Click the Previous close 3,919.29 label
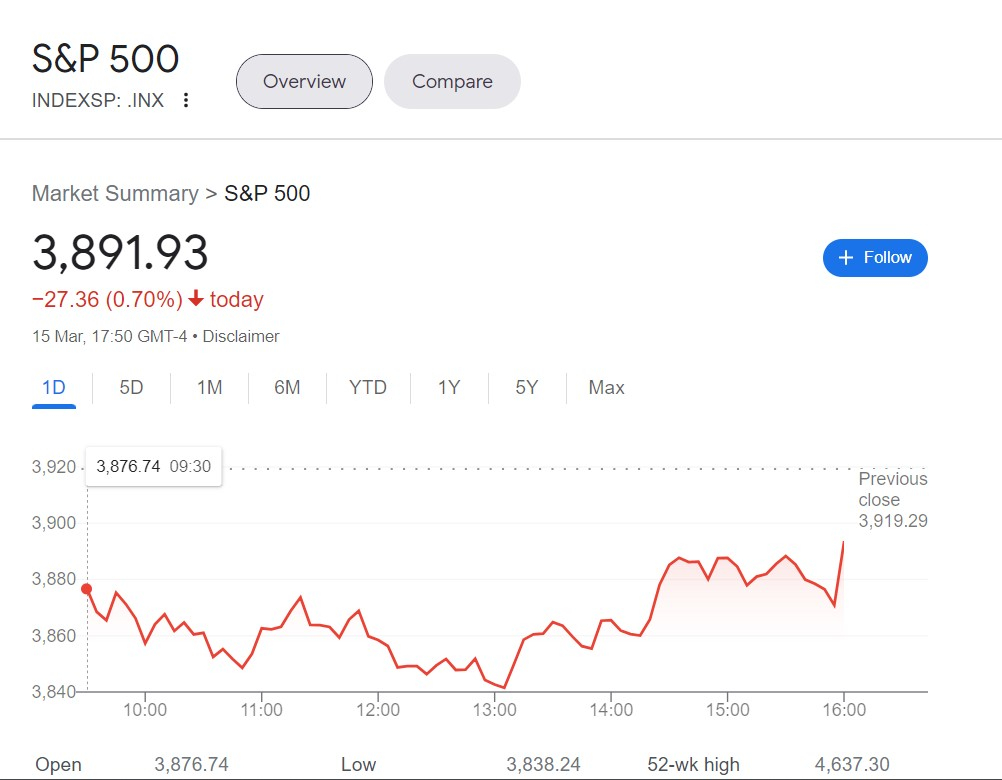 click(892, 500)
